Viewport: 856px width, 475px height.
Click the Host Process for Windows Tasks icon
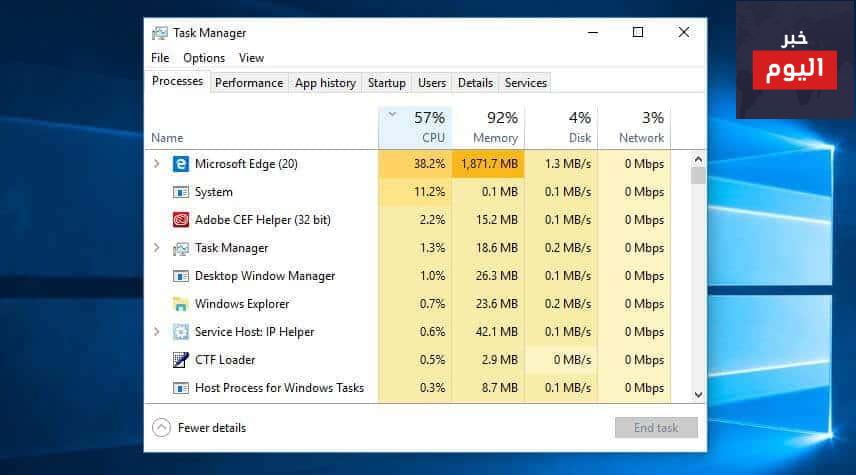pos(181,388)
